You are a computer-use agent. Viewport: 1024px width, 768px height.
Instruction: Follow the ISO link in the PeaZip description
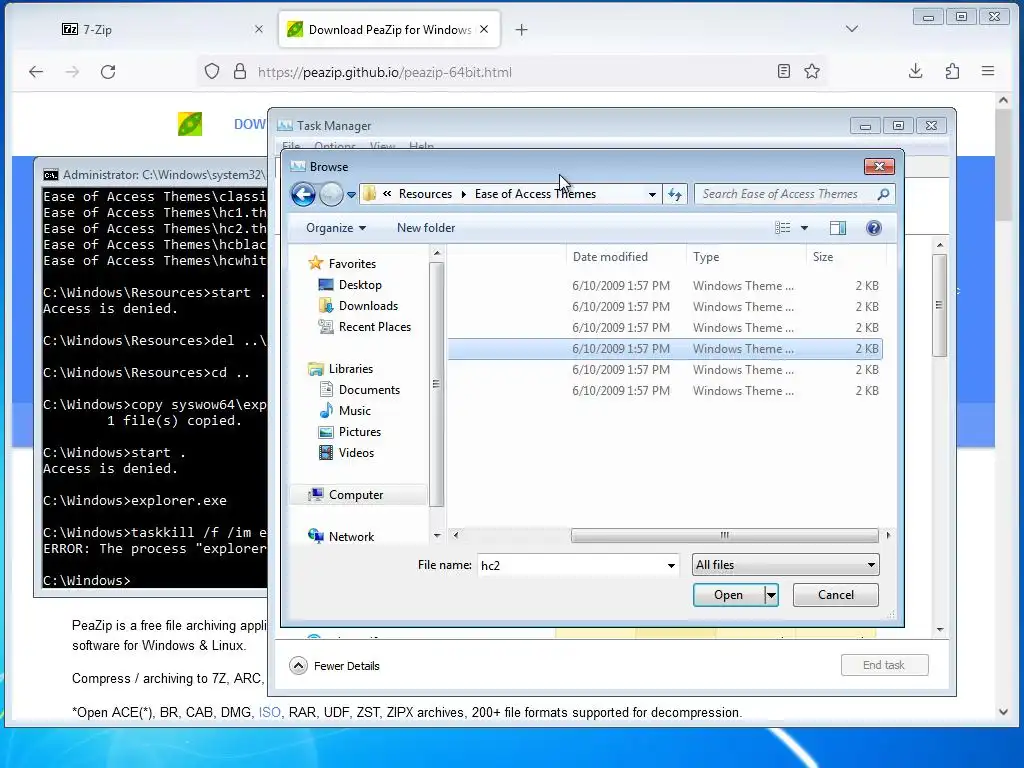click(270, 712)
